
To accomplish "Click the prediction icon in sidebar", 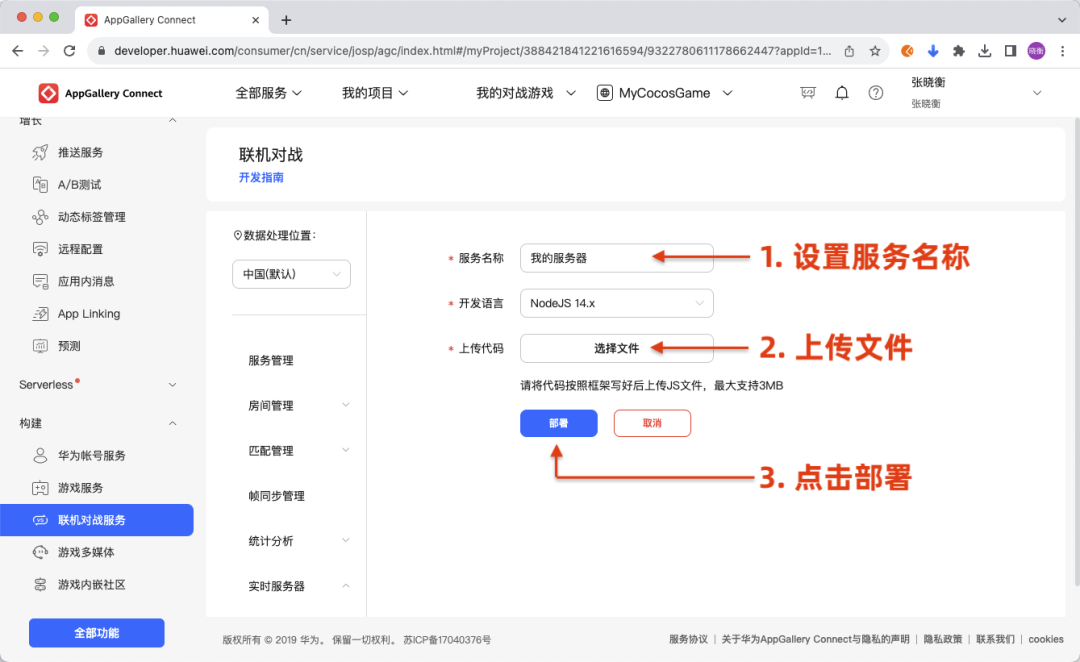I will [x=40, y=346].
